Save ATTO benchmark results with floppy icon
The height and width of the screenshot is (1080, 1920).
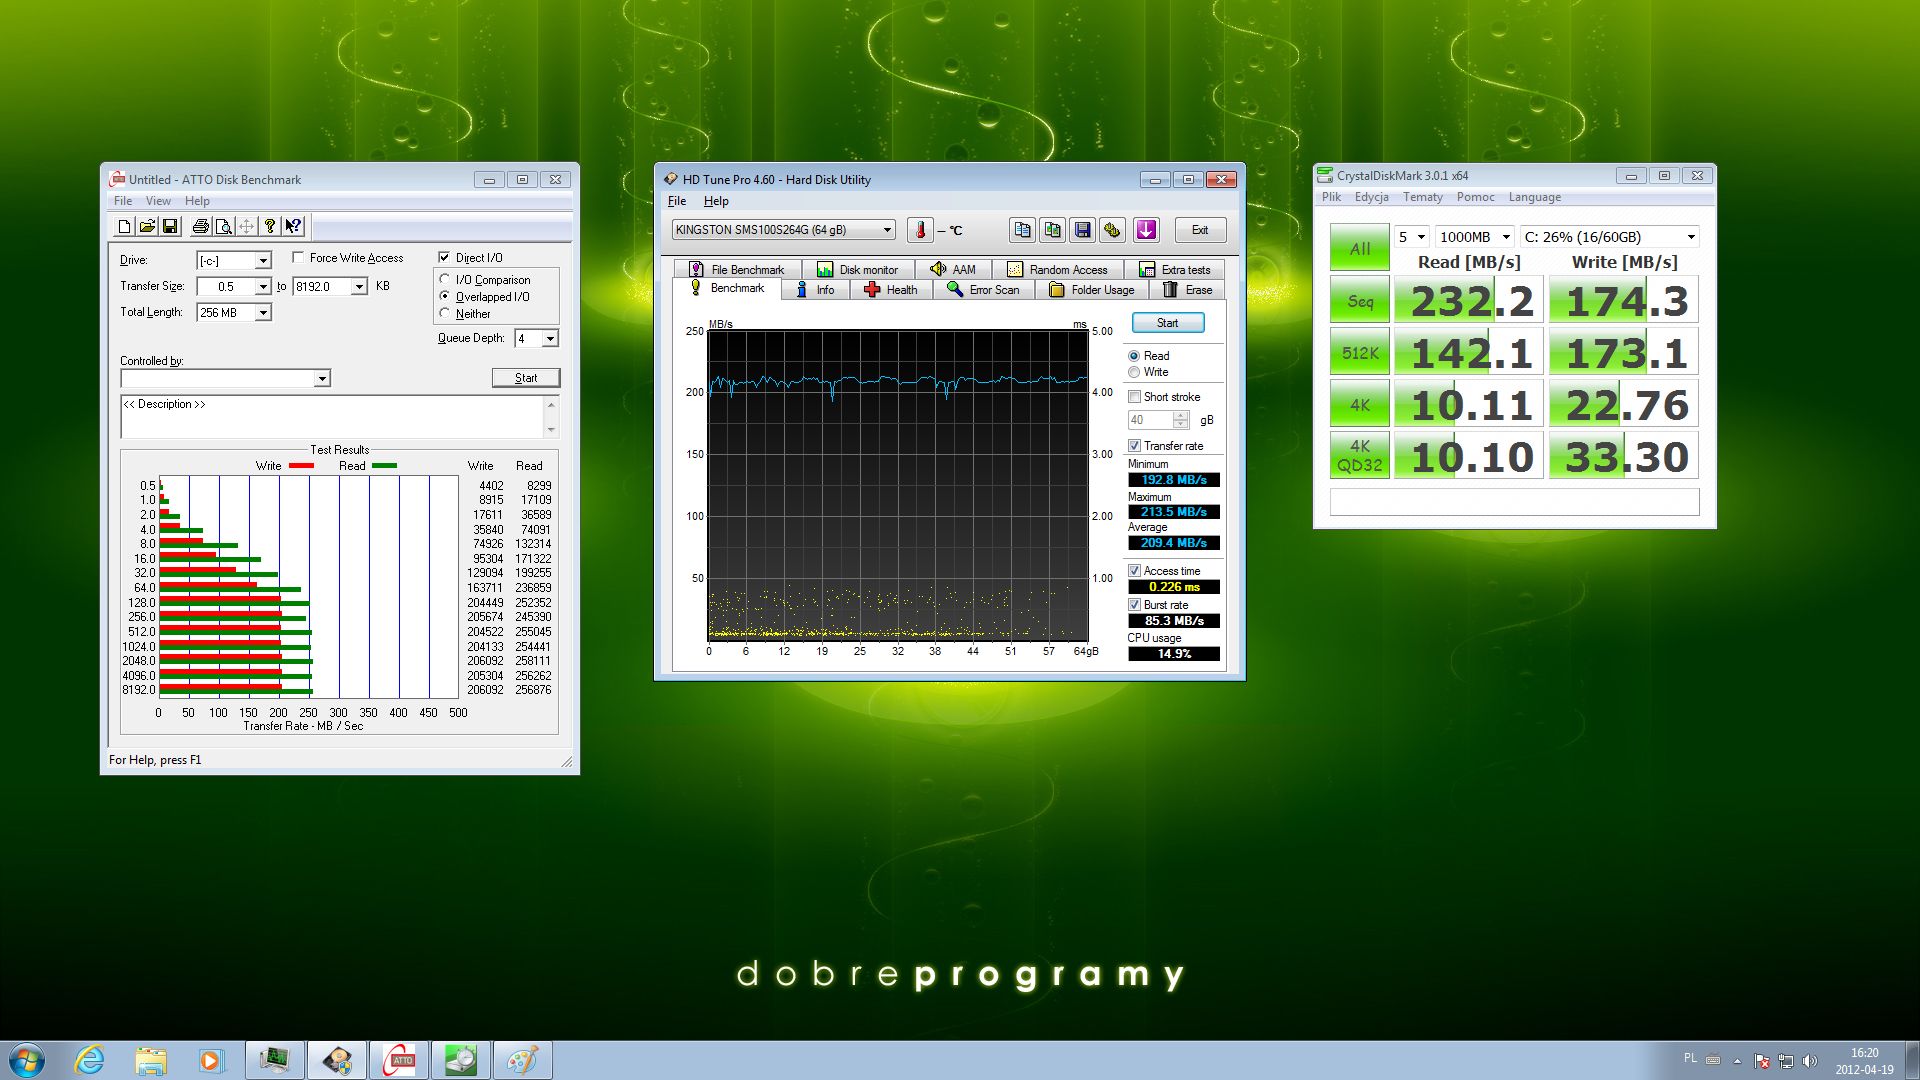(x=170, y=226)
